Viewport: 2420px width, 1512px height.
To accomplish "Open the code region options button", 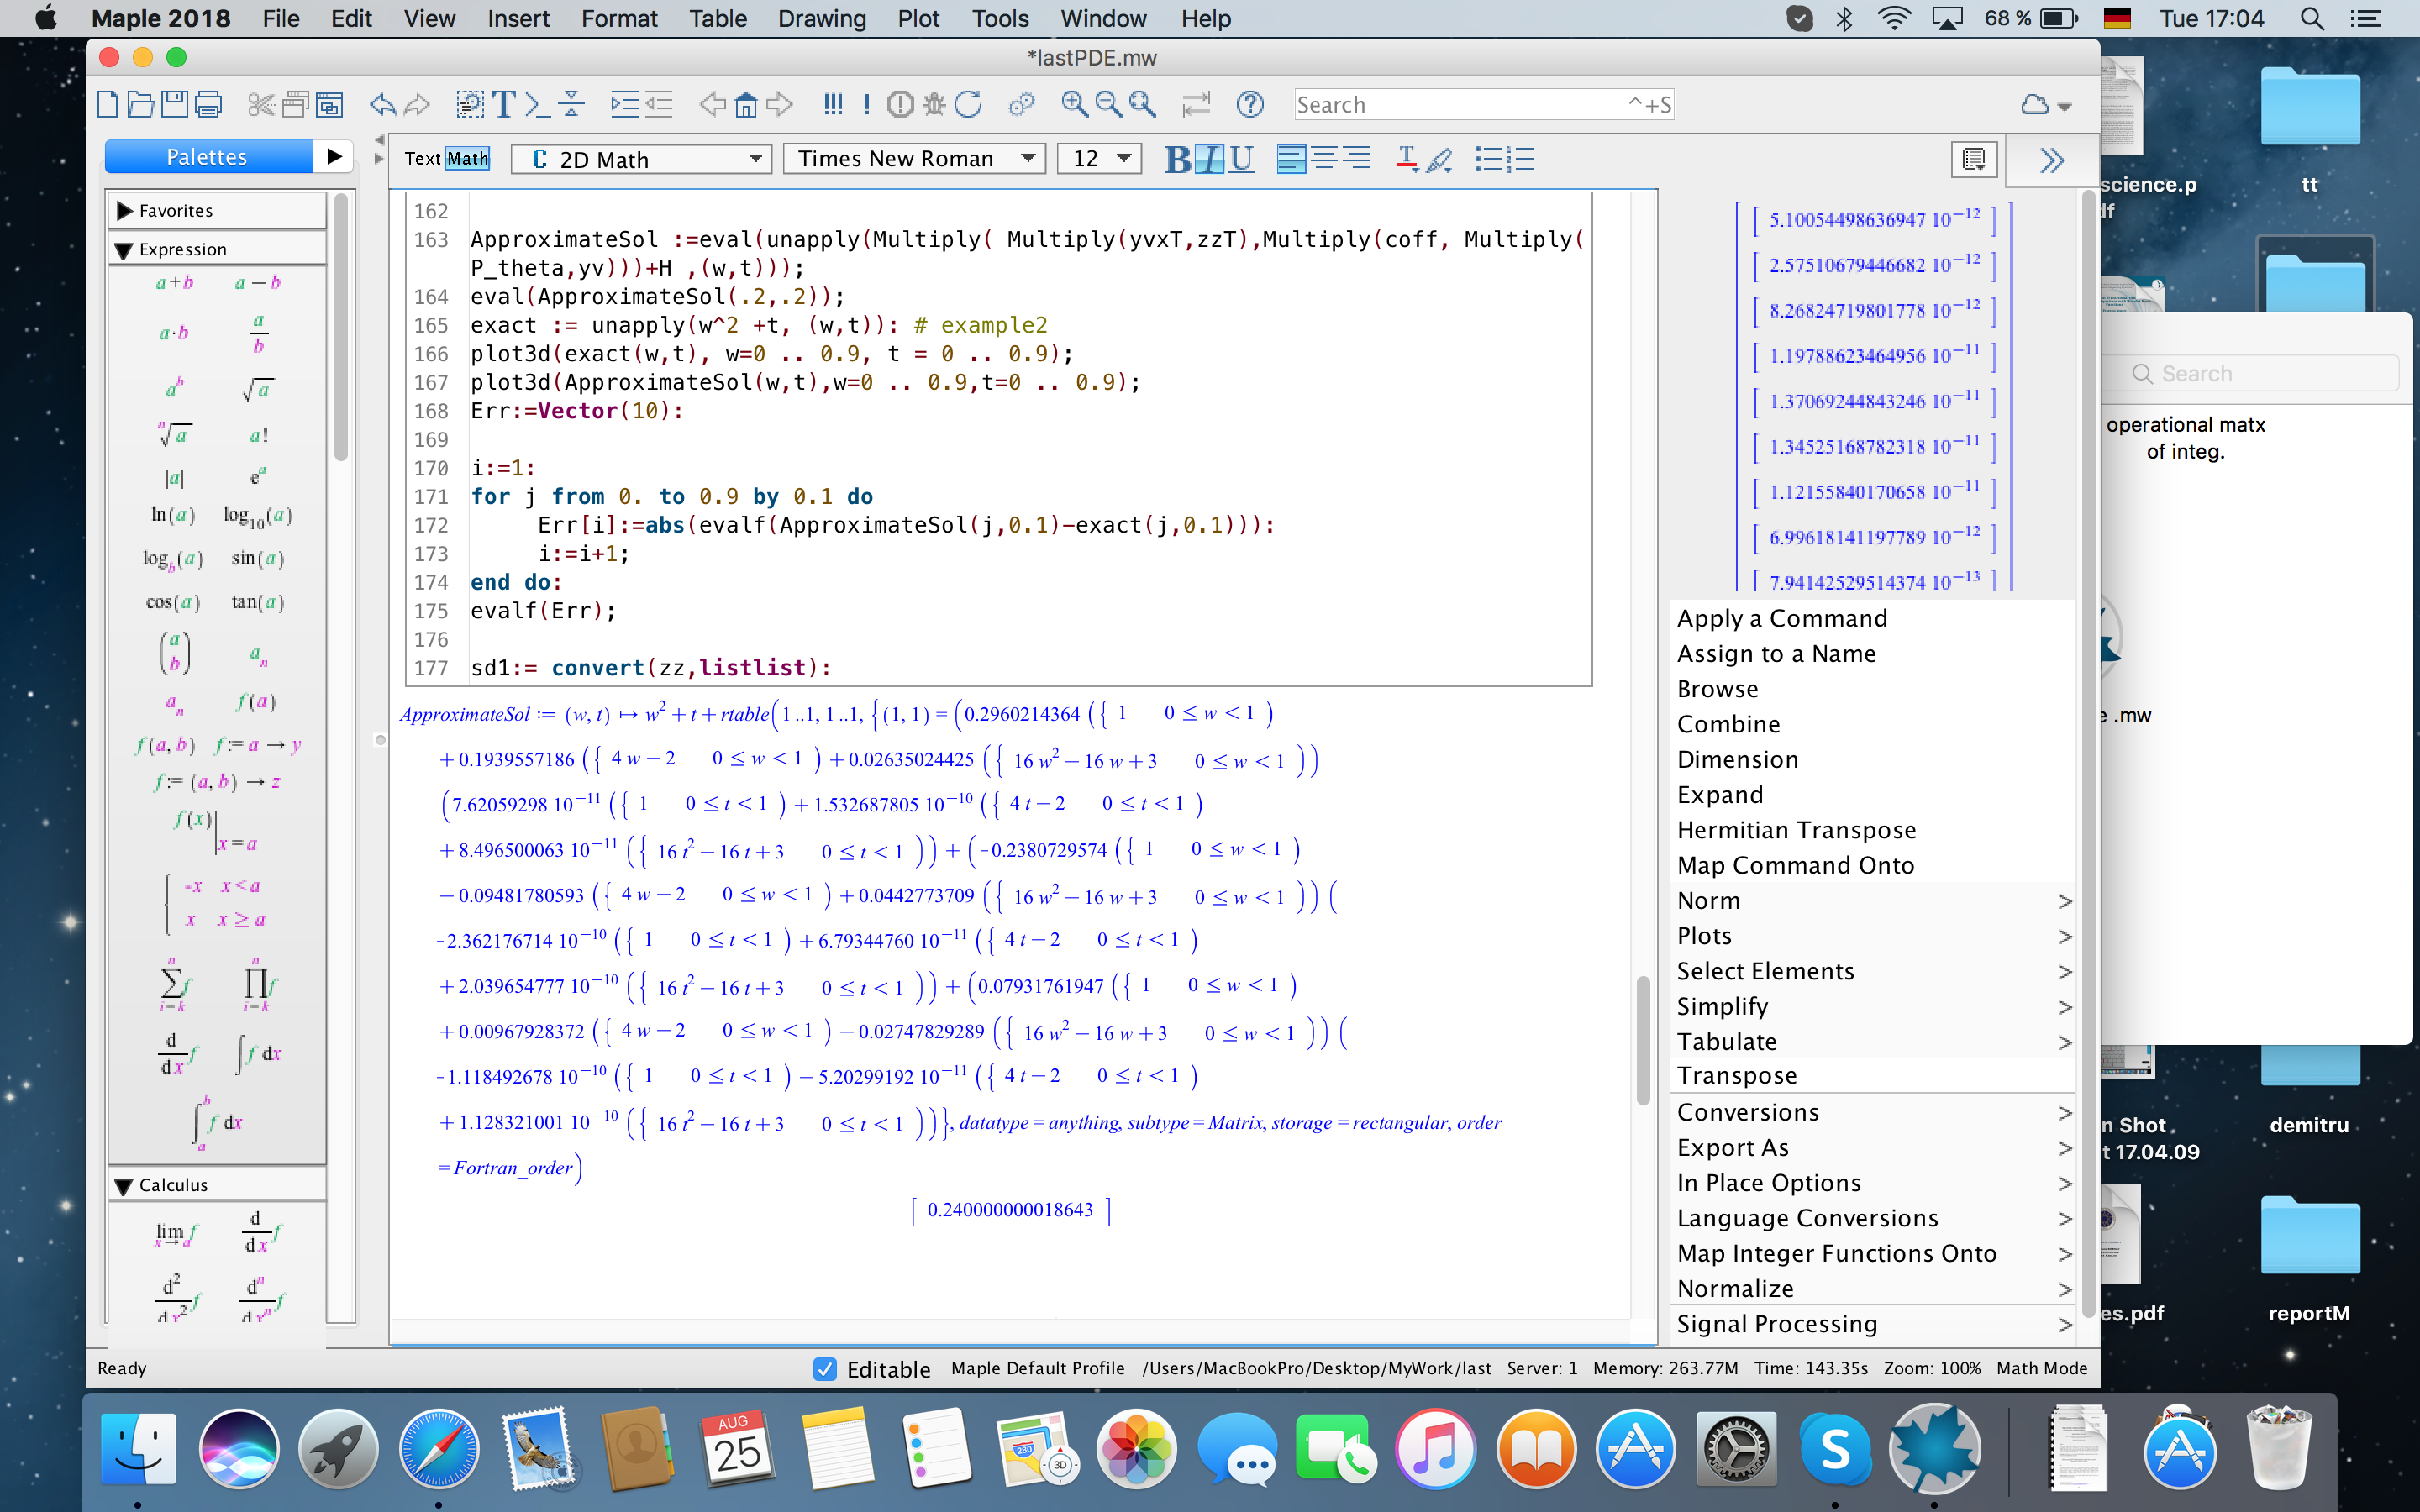I will coord(1974,160).
